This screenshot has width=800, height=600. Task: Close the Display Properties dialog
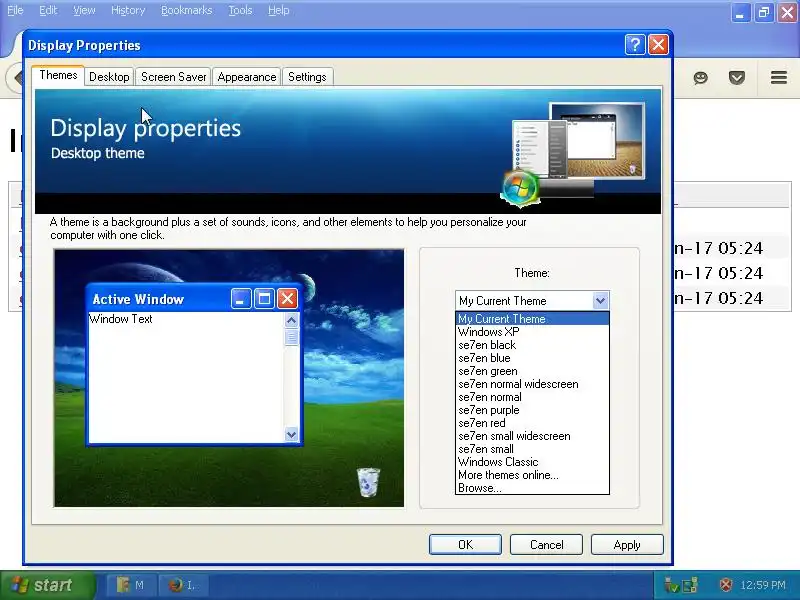[x=658, y=45]
